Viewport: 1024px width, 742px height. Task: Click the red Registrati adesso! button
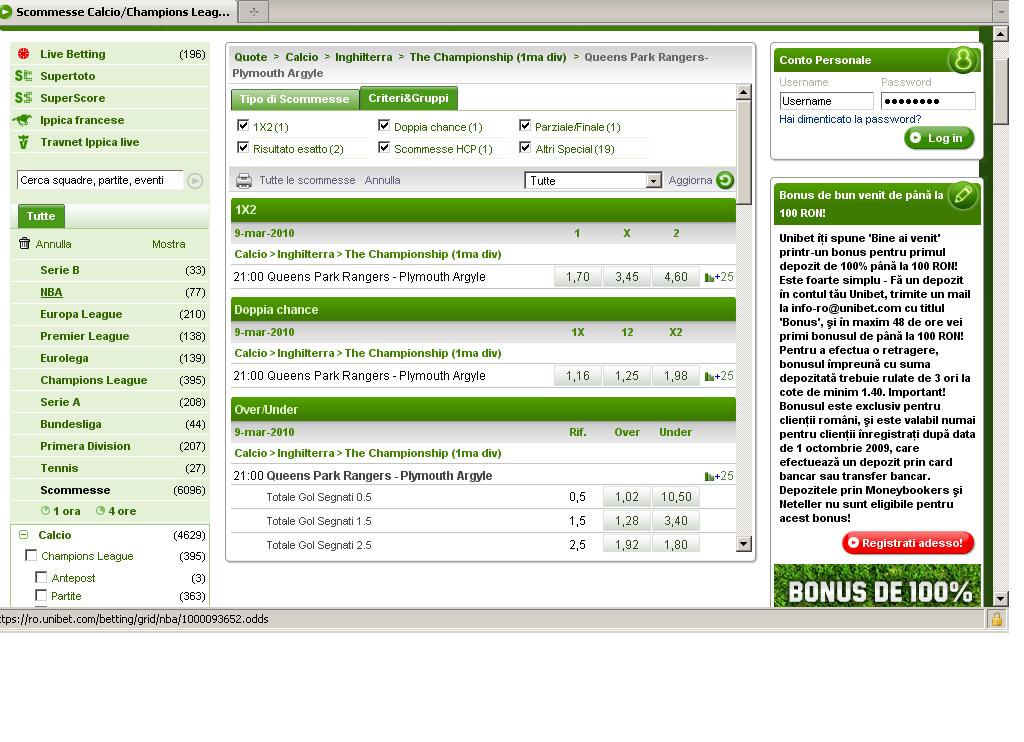(908, 543)
